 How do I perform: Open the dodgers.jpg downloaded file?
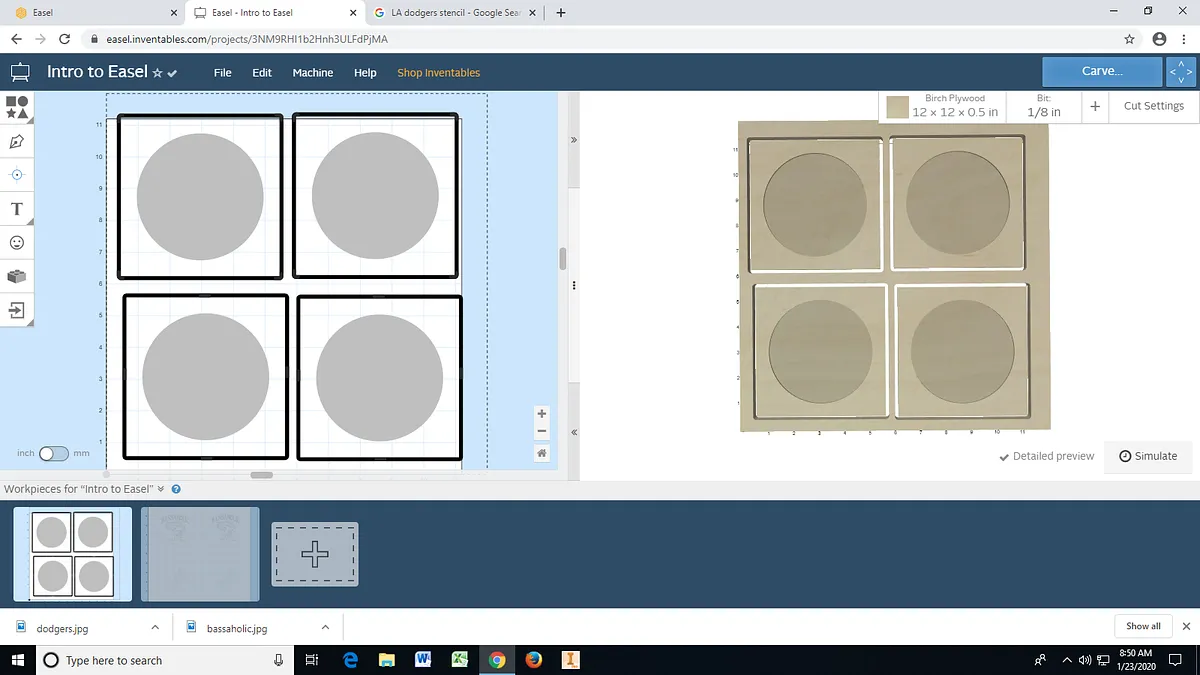62,628
